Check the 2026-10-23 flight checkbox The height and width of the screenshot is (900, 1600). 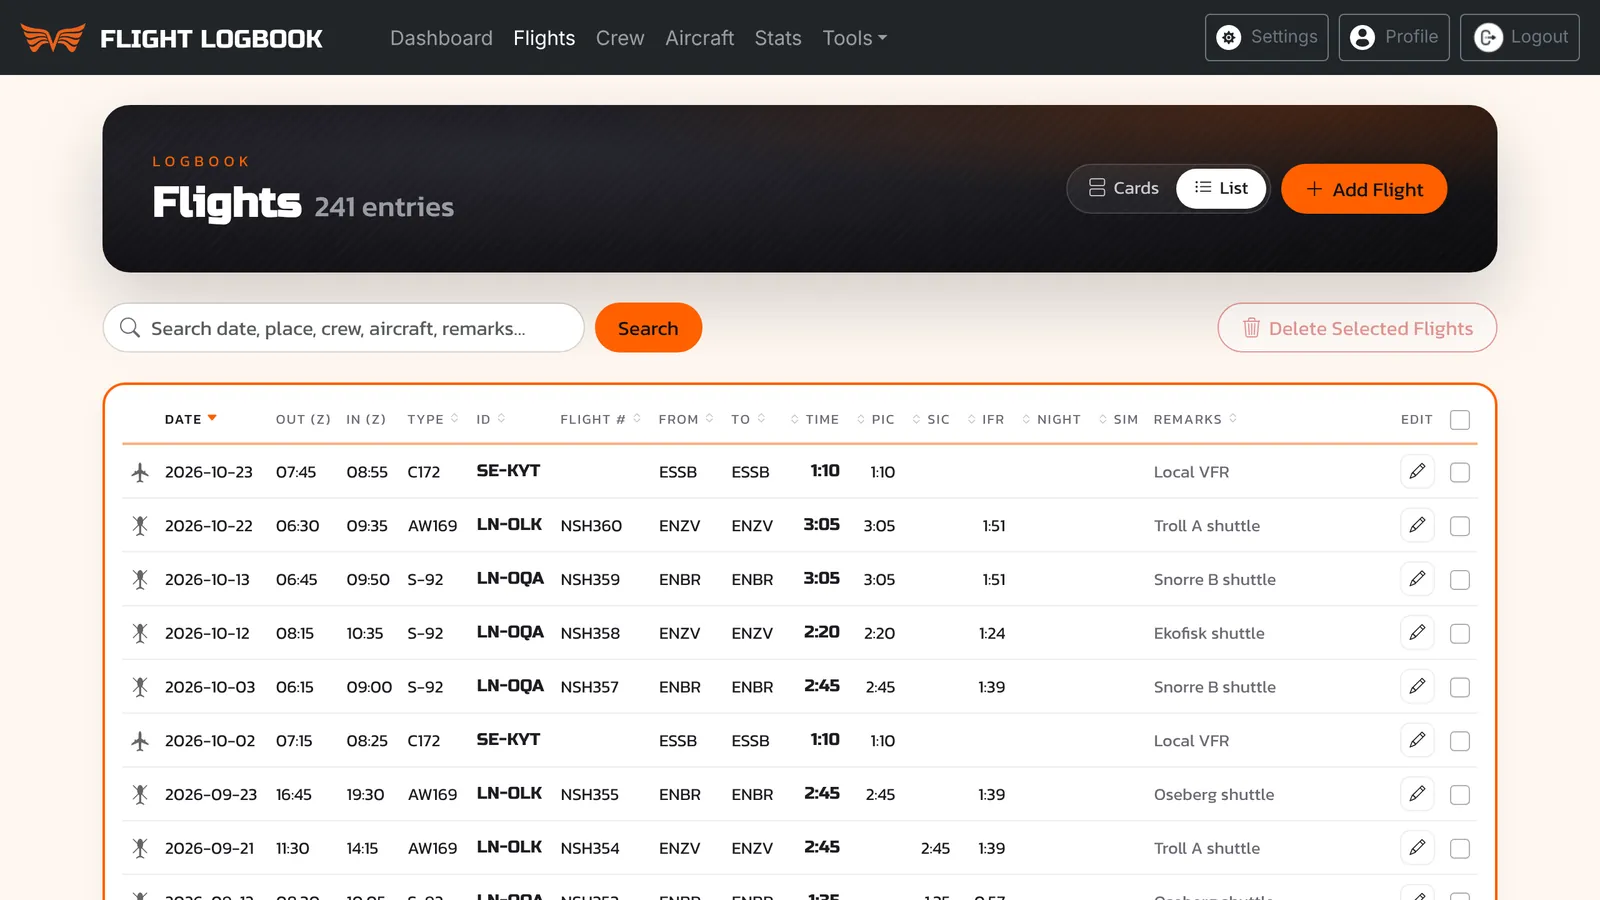(x=1460, y=472)
